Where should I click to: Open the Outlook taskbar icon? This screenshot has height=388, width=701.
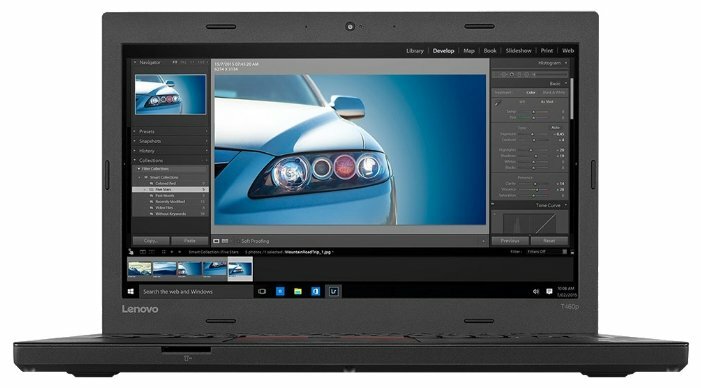coord(316,291)
